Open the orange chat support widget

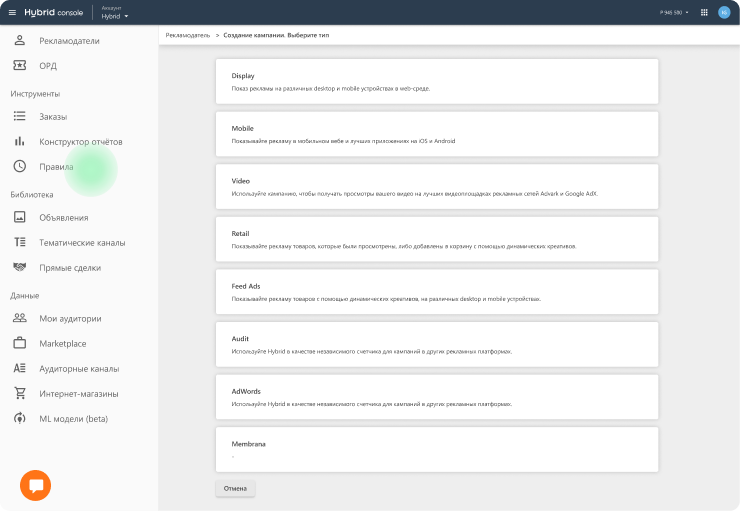point(36,485)
